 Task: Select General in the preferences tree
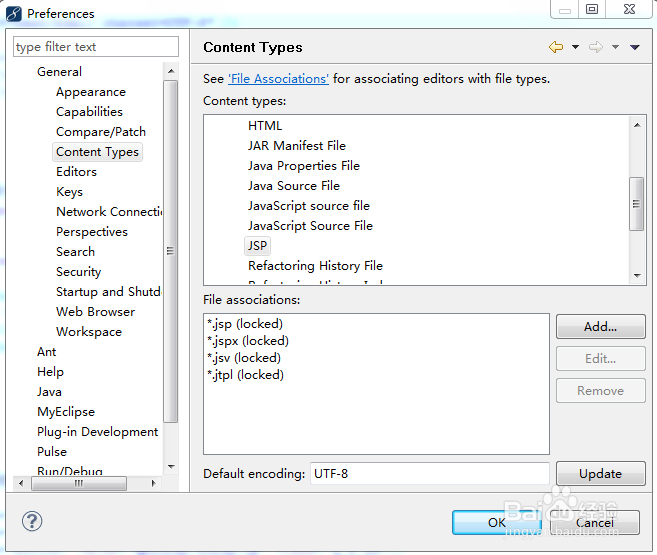(59, 72)
